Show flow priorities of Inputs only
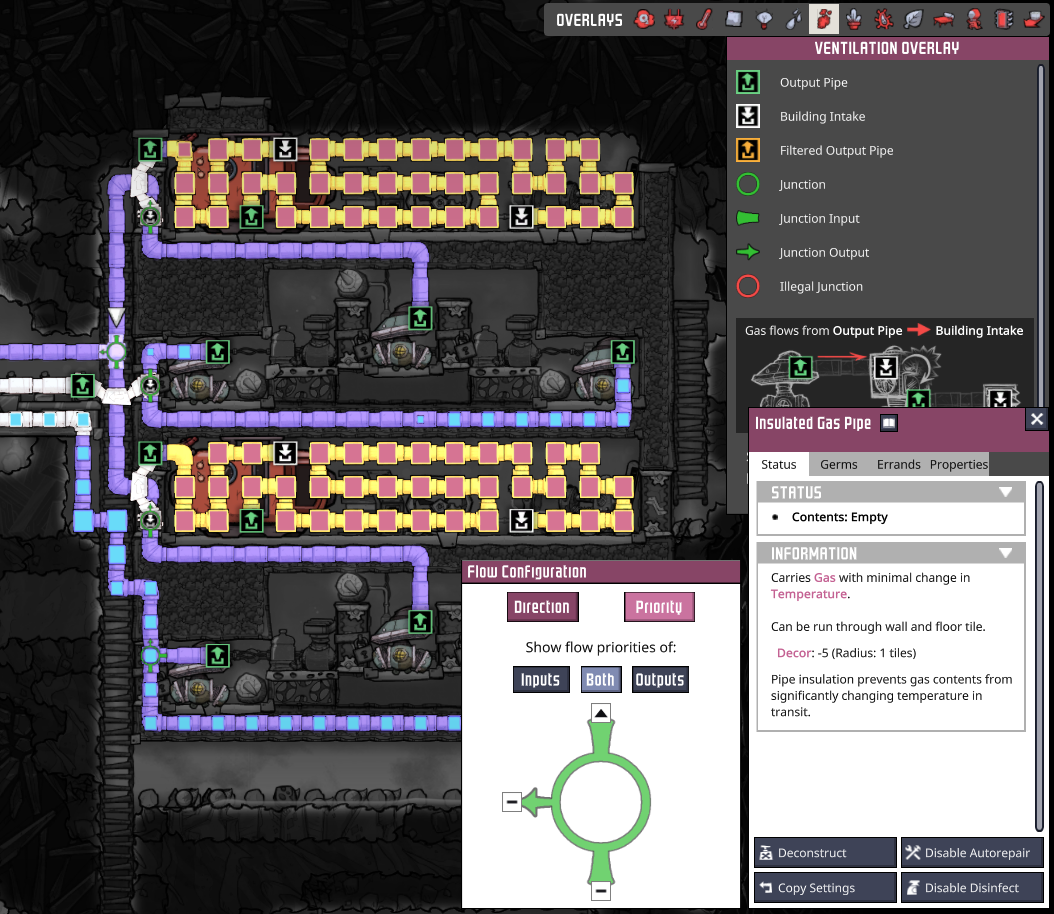 click(540, 679)
